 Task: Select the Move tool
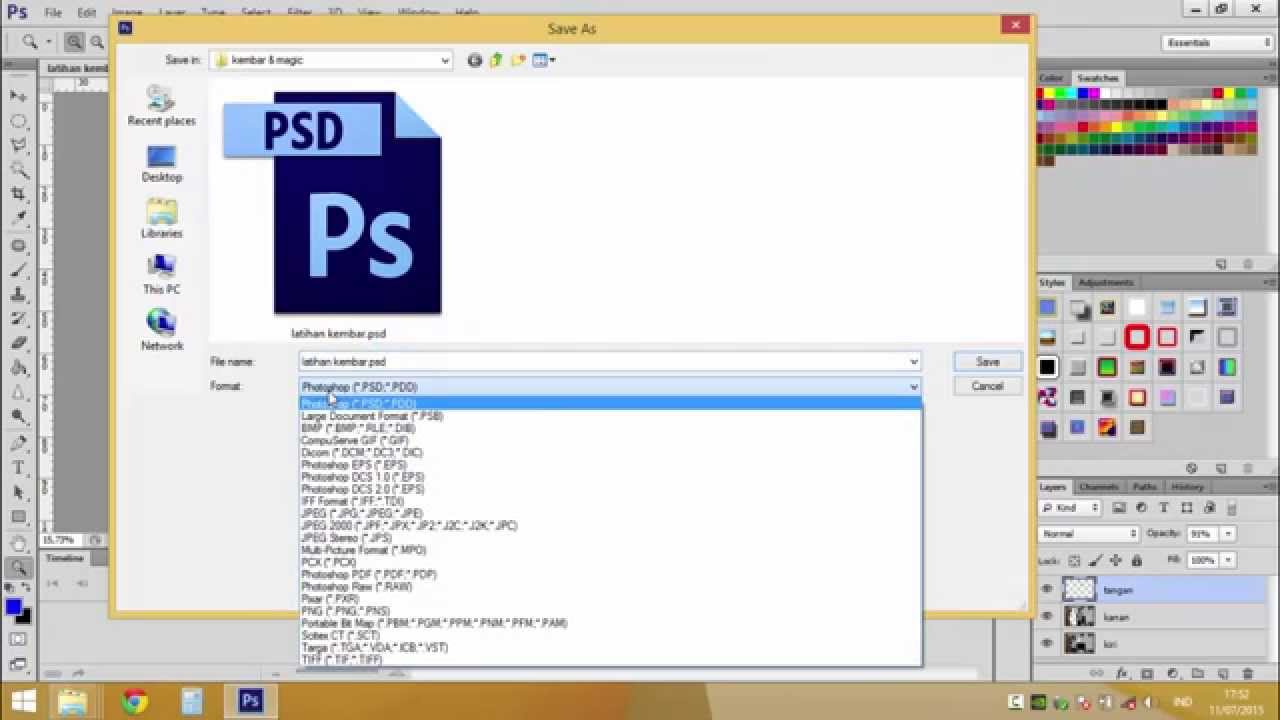pyautogui.click(x=18, y=96)
